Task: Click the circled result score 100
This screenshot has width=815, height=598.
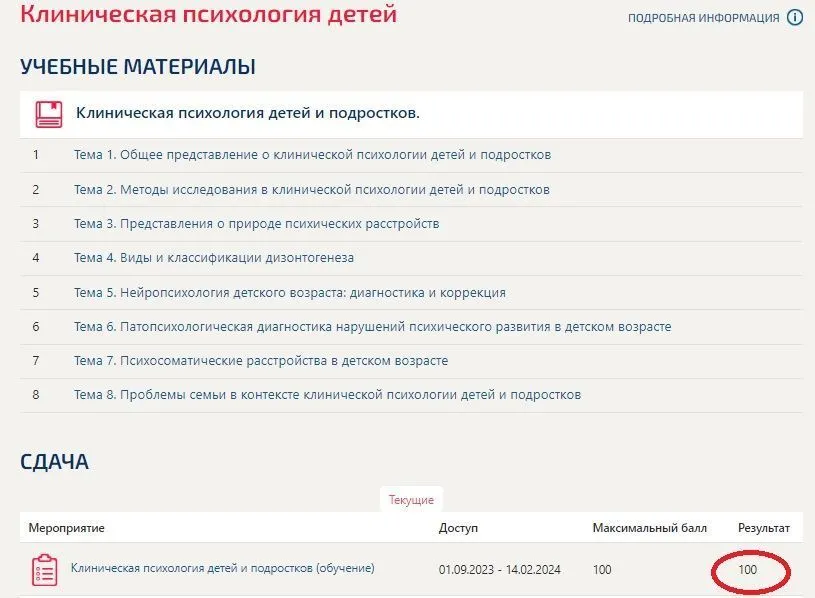Action: [x=747, y=569]
